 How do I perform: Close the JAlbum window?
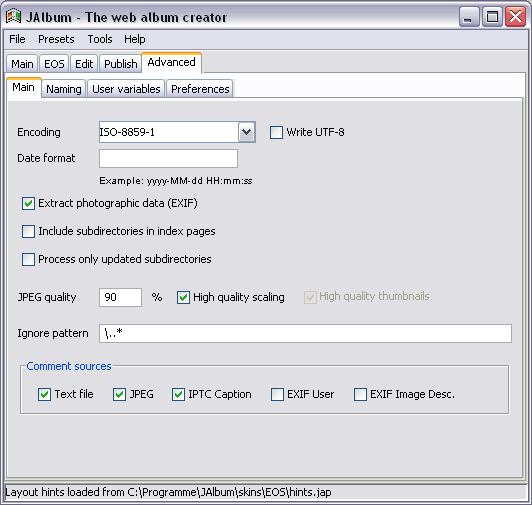coord(515,17)
